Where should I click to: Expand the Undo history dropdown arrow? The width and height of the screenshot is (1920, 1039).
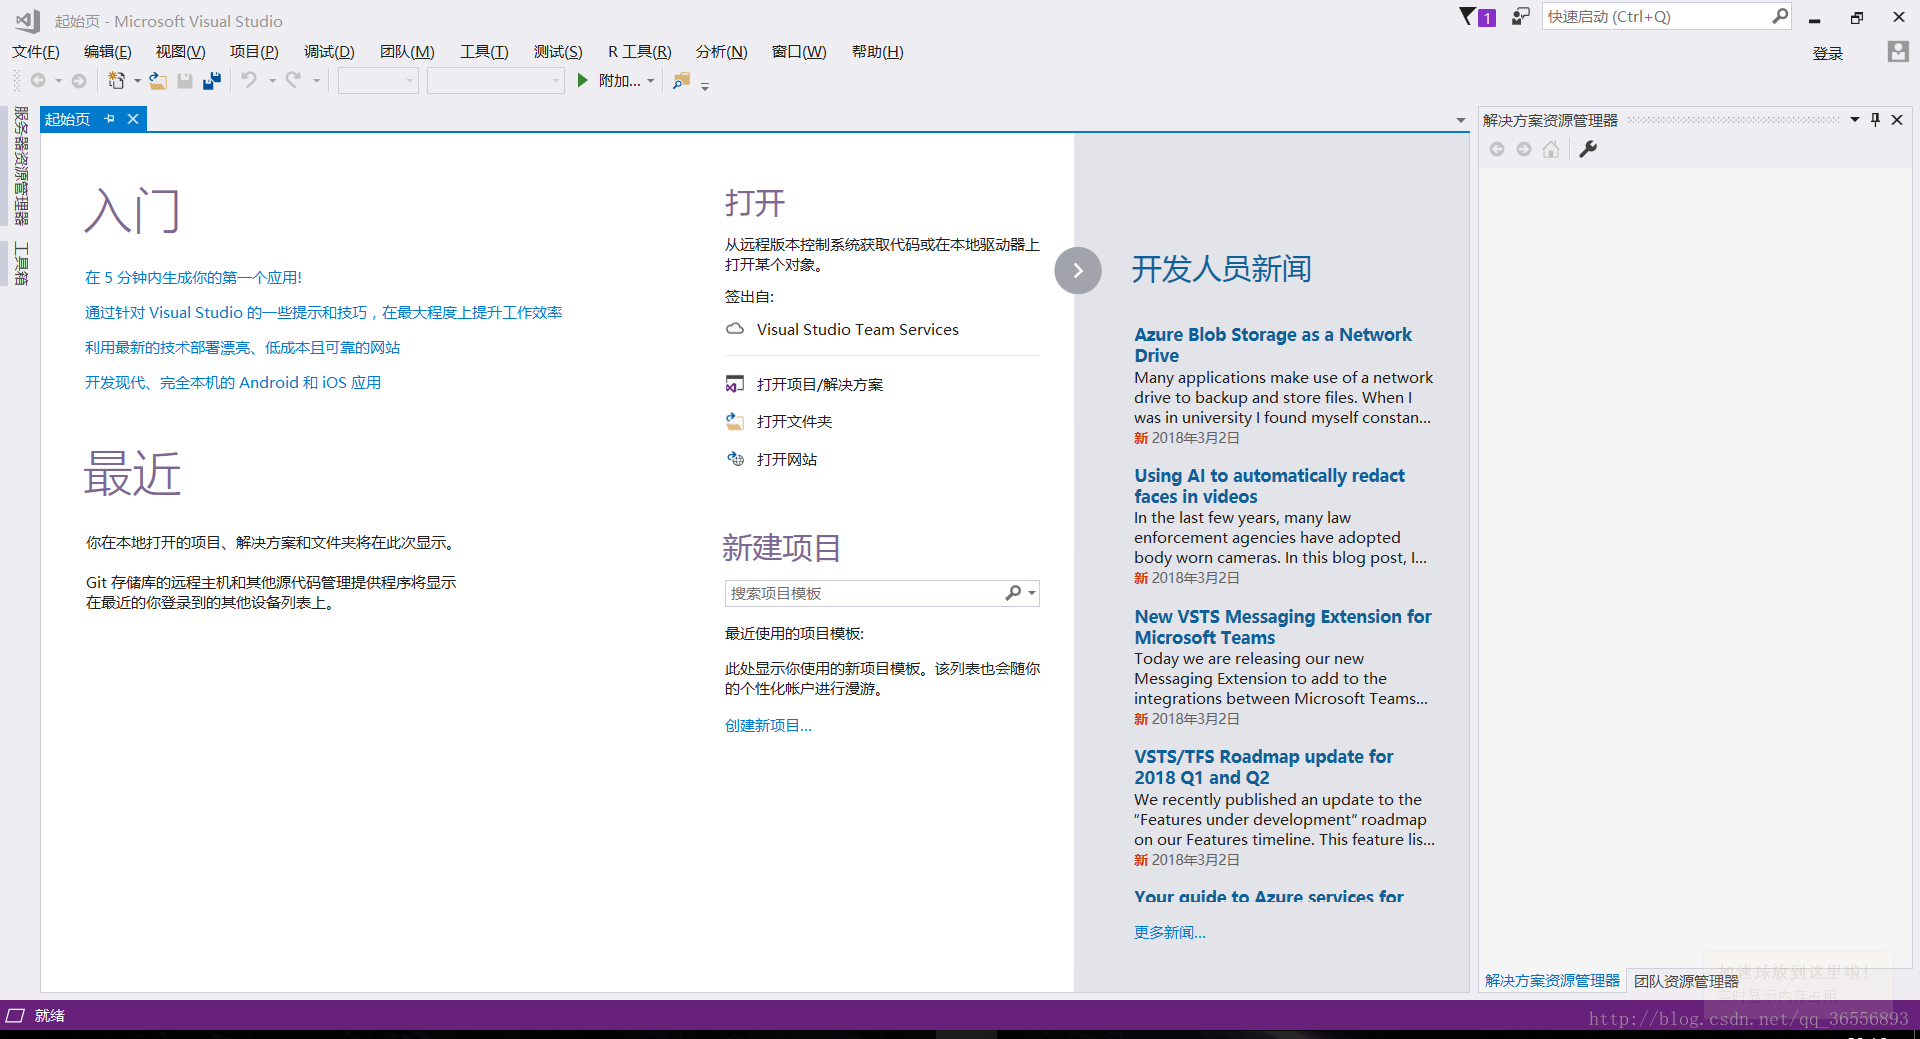coord(272,81)
